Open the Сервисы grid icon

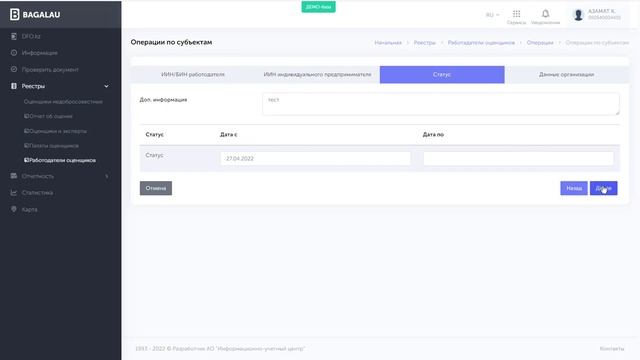click(x=516, y=14)
